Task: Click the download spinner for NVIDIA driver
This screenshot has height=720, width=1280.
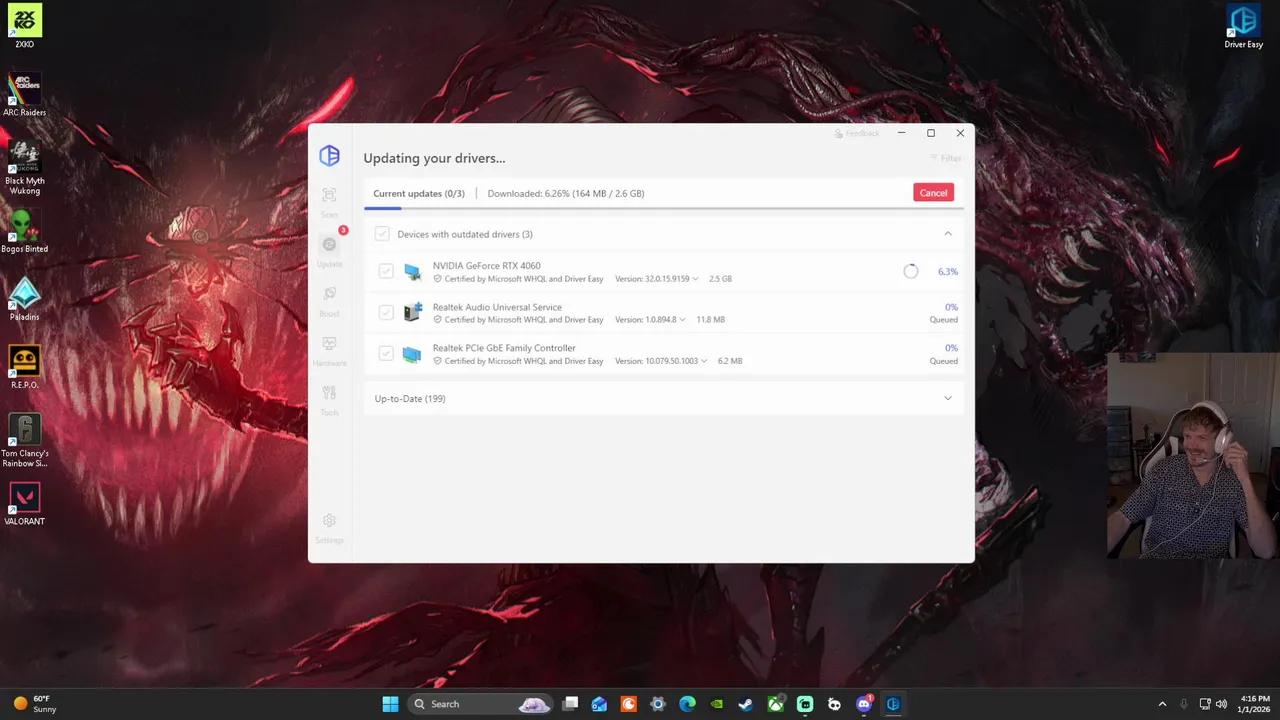Action: (910, 271)
